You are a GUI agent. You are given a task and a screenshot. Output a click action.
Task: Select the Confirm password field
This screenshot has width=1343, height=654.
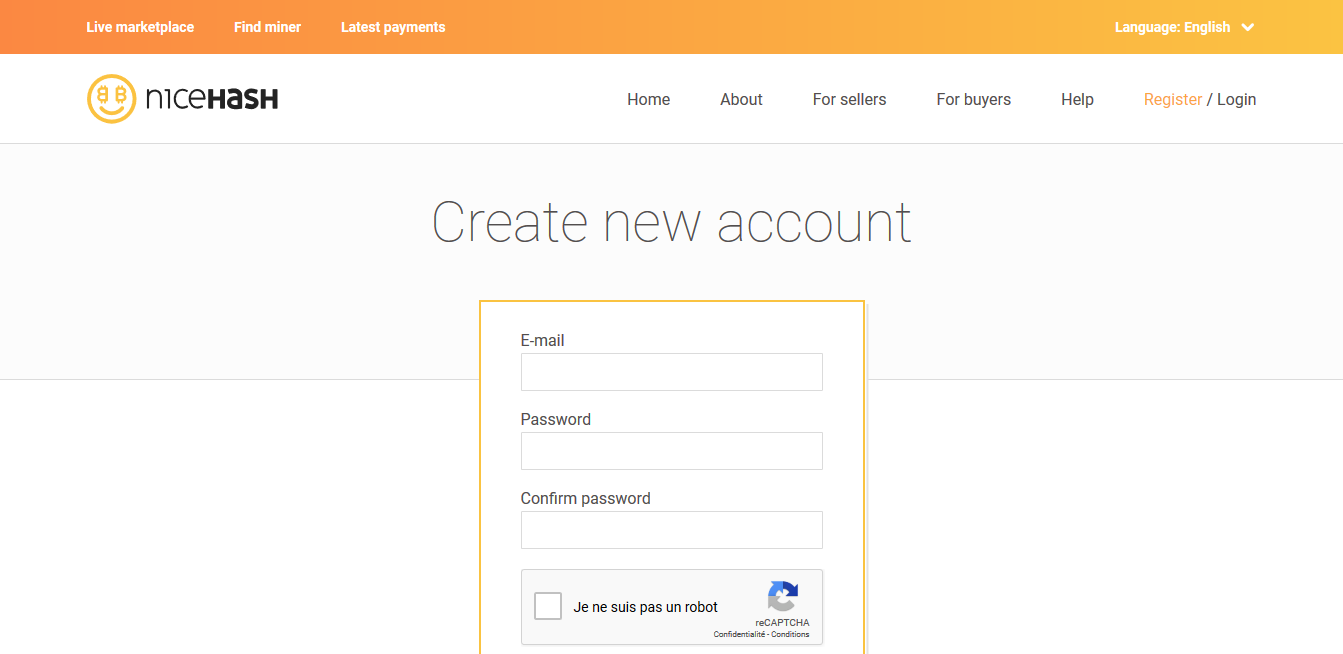point(672,530)
